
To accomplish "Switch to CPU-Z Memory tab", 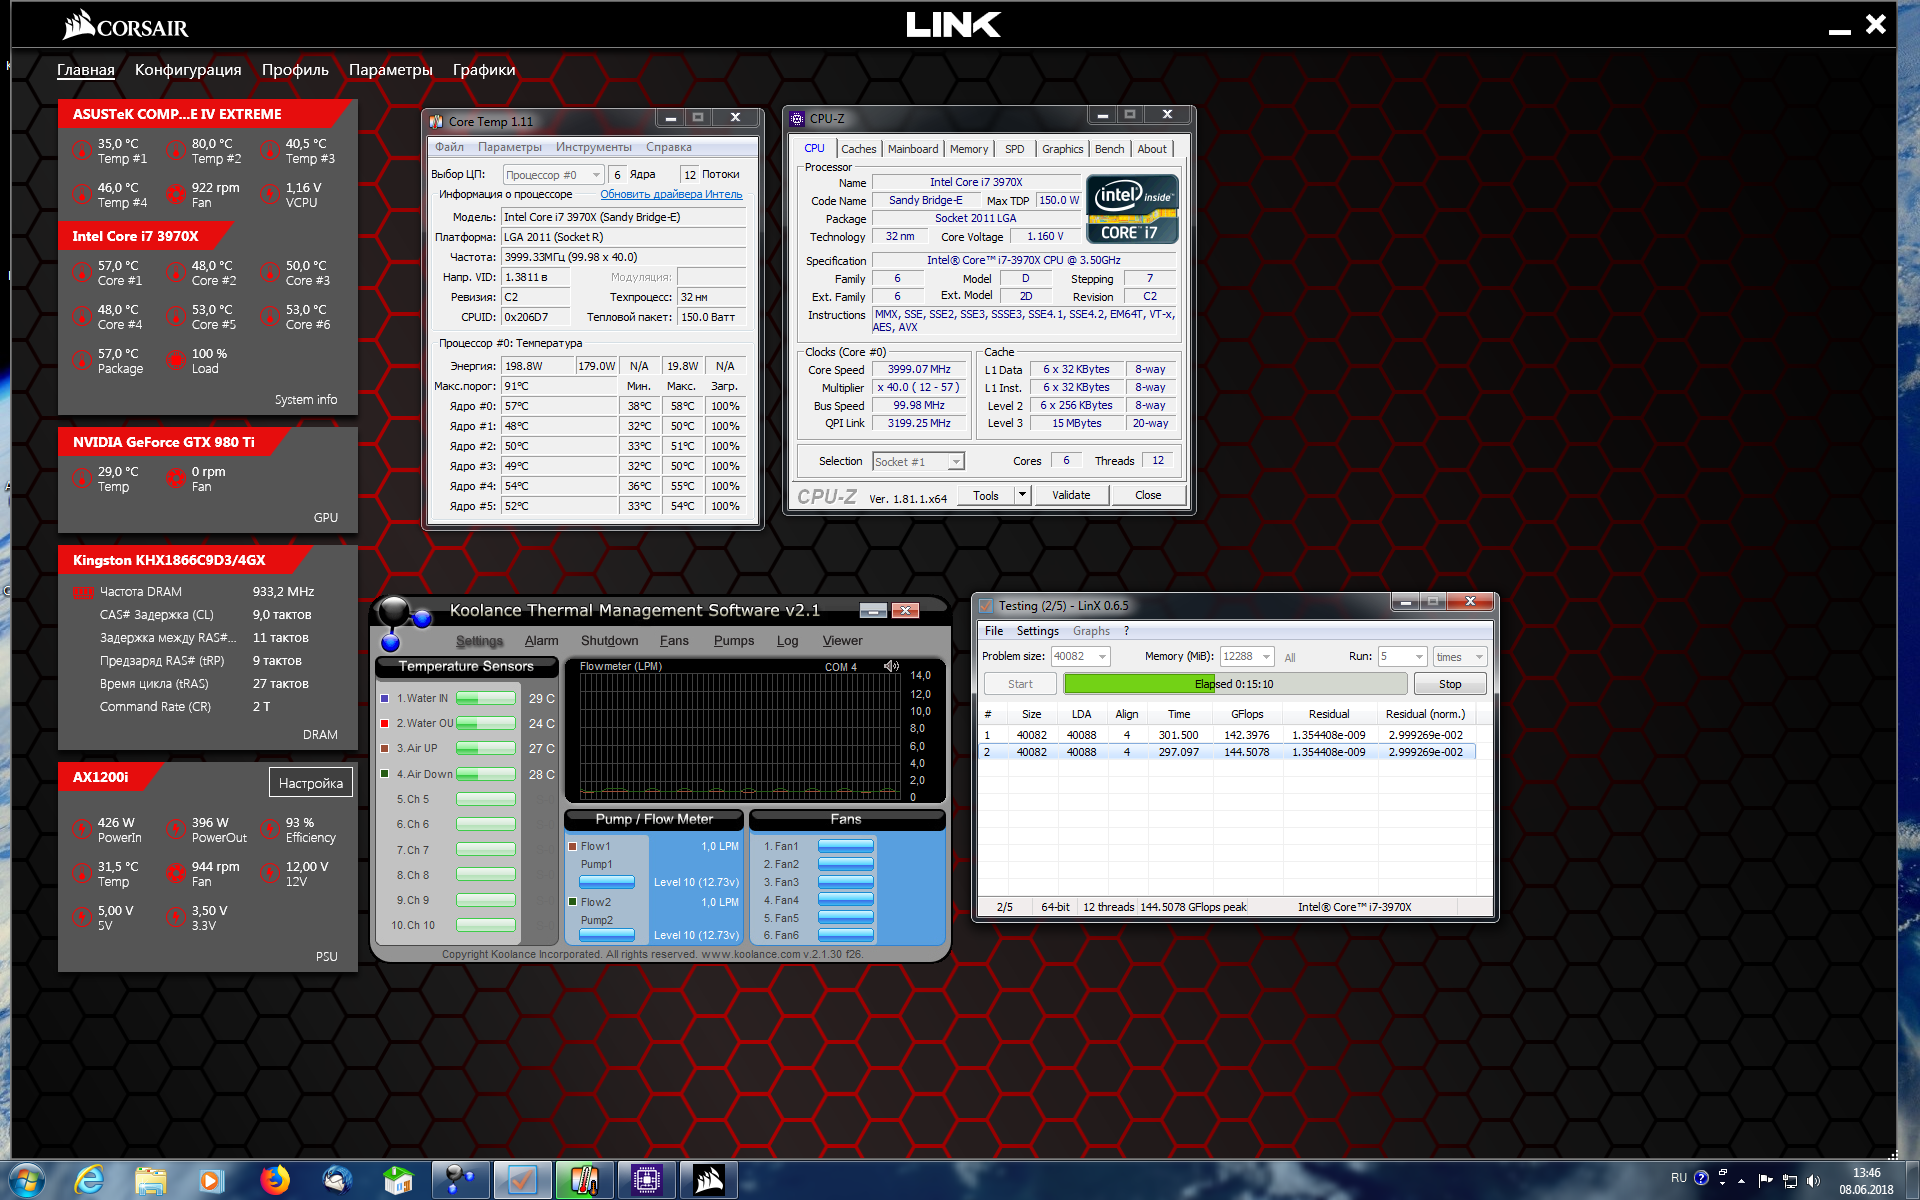I will (968, 149).
